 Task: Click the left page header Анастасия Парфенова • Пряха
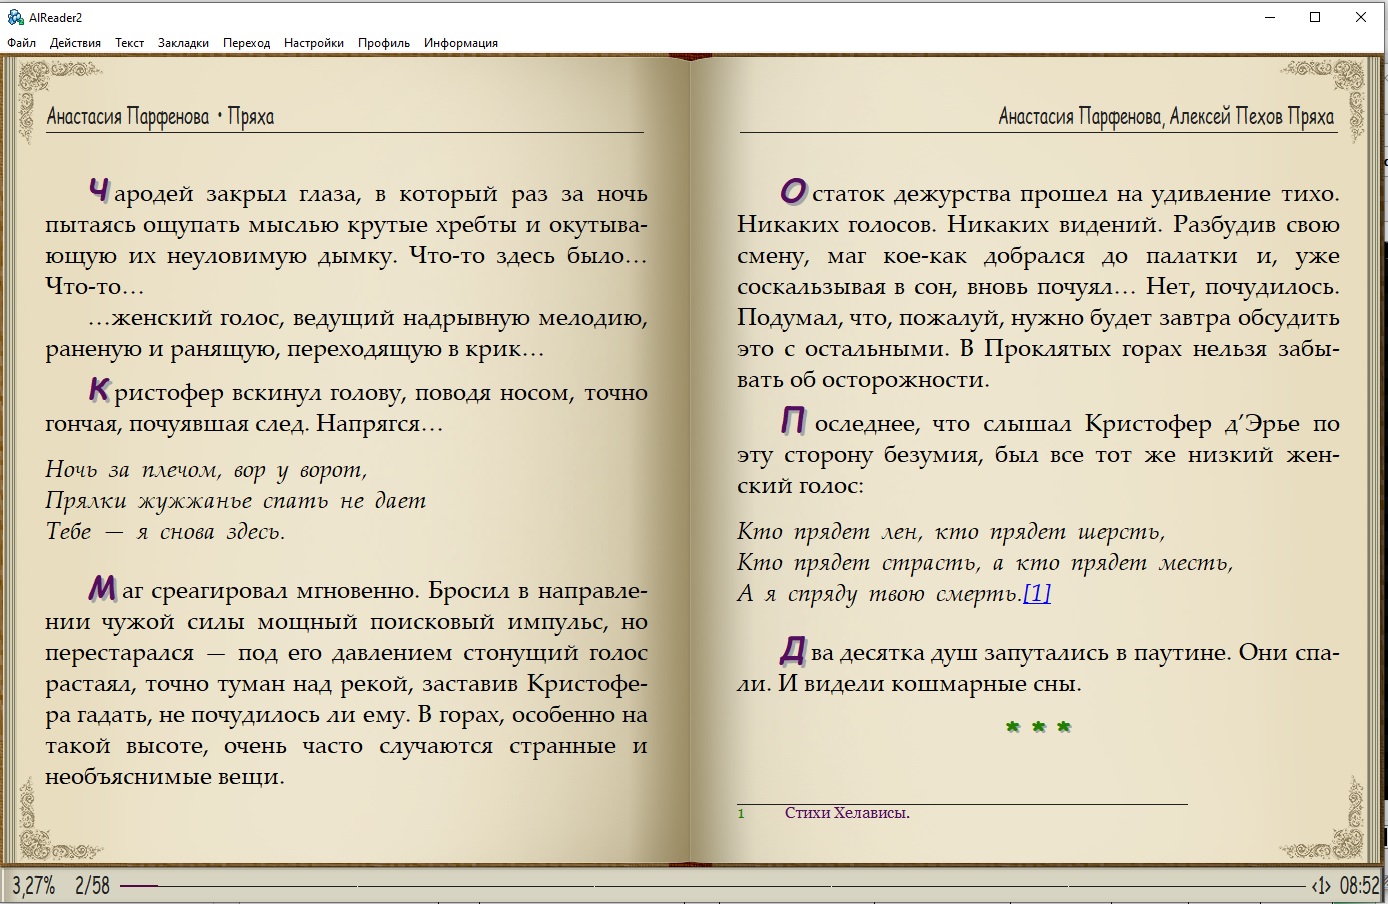[160, 117]
